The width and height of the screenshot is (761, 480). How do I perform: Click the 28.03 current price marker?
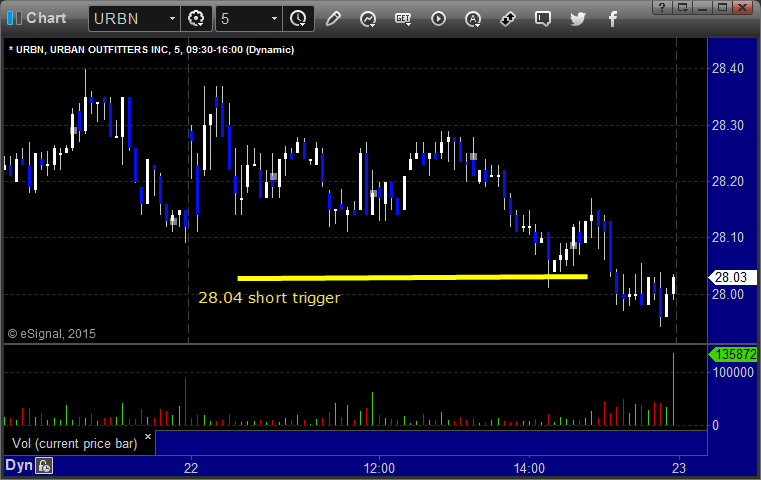click(732, 277)
